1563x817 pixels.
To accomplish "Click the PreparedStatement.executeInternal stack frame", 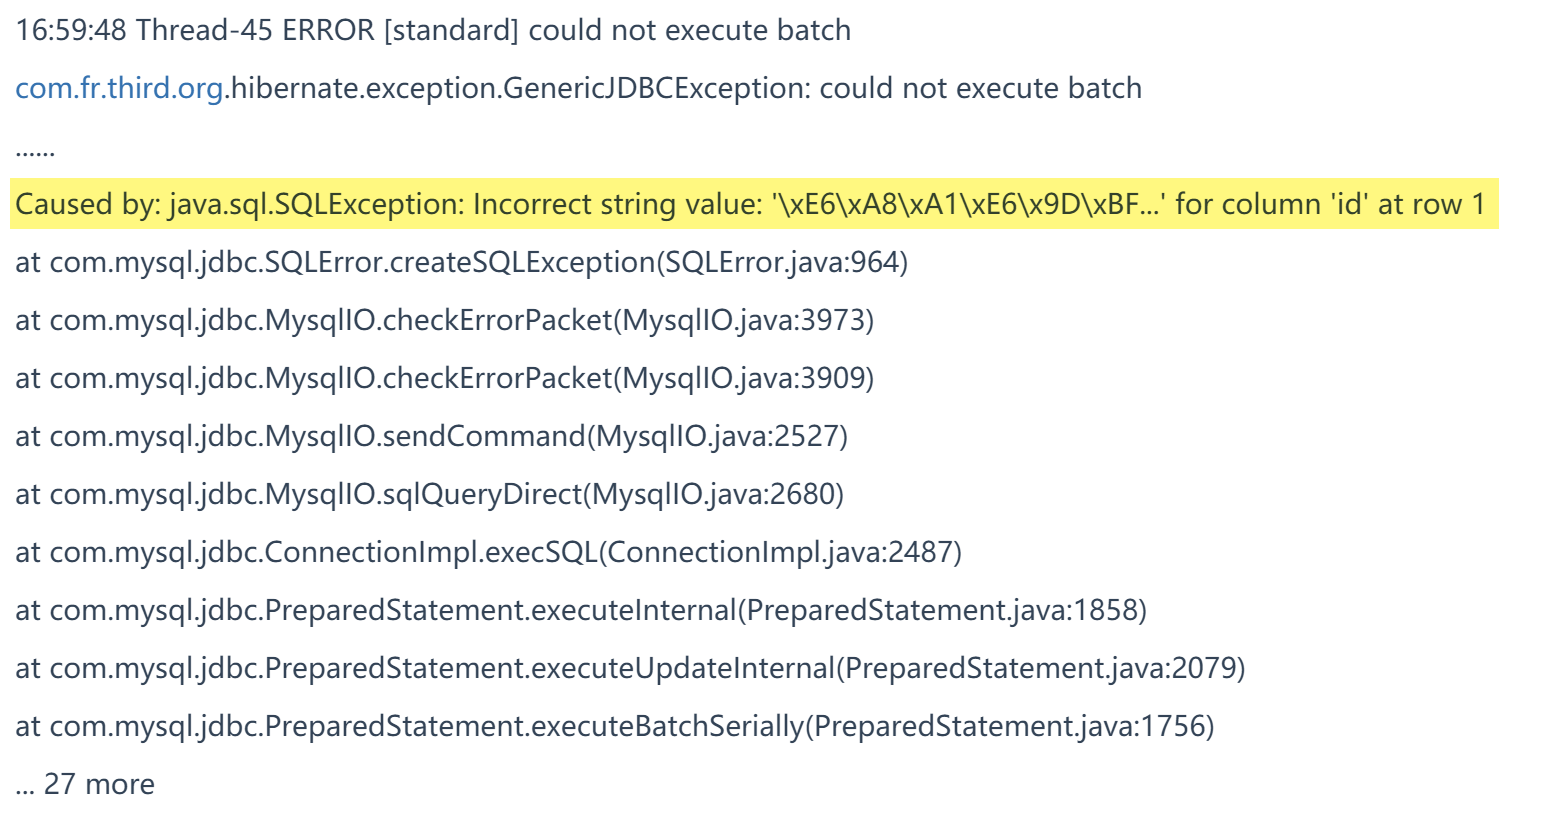I will pyautogui.click(x=581, y=611).
